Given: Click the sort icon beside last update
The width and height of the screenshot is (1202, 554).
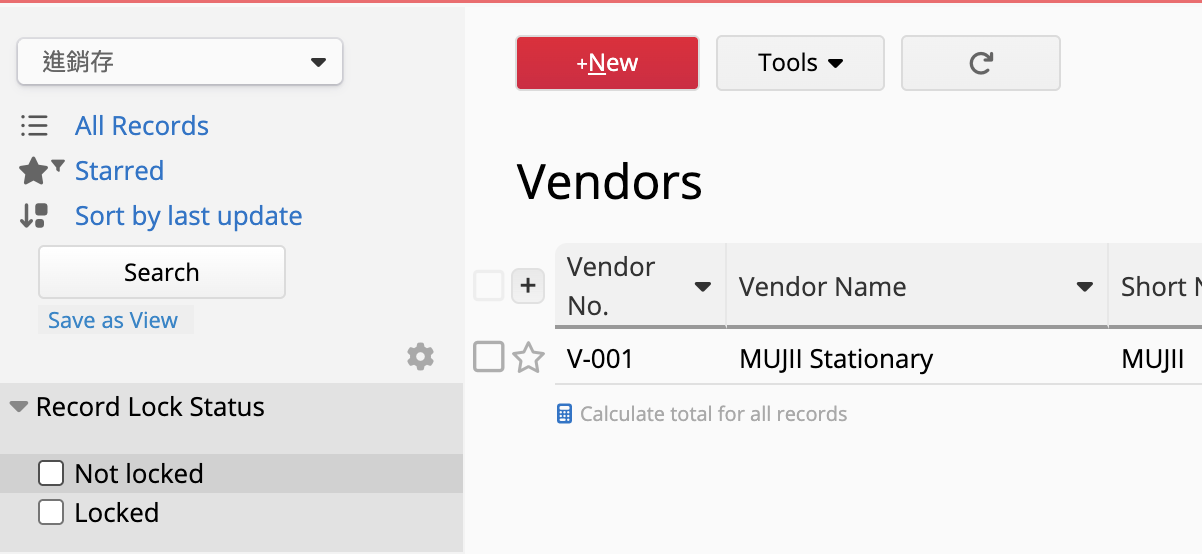Looking at the screenshot, I should 34,216.
